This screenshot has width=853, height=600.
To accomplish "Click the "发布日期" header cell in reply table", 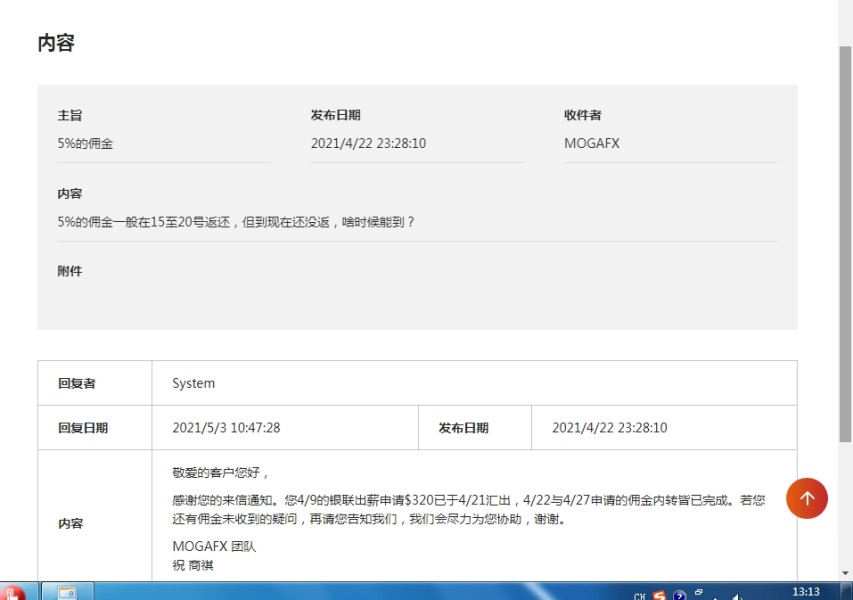I will click(474, 428).
